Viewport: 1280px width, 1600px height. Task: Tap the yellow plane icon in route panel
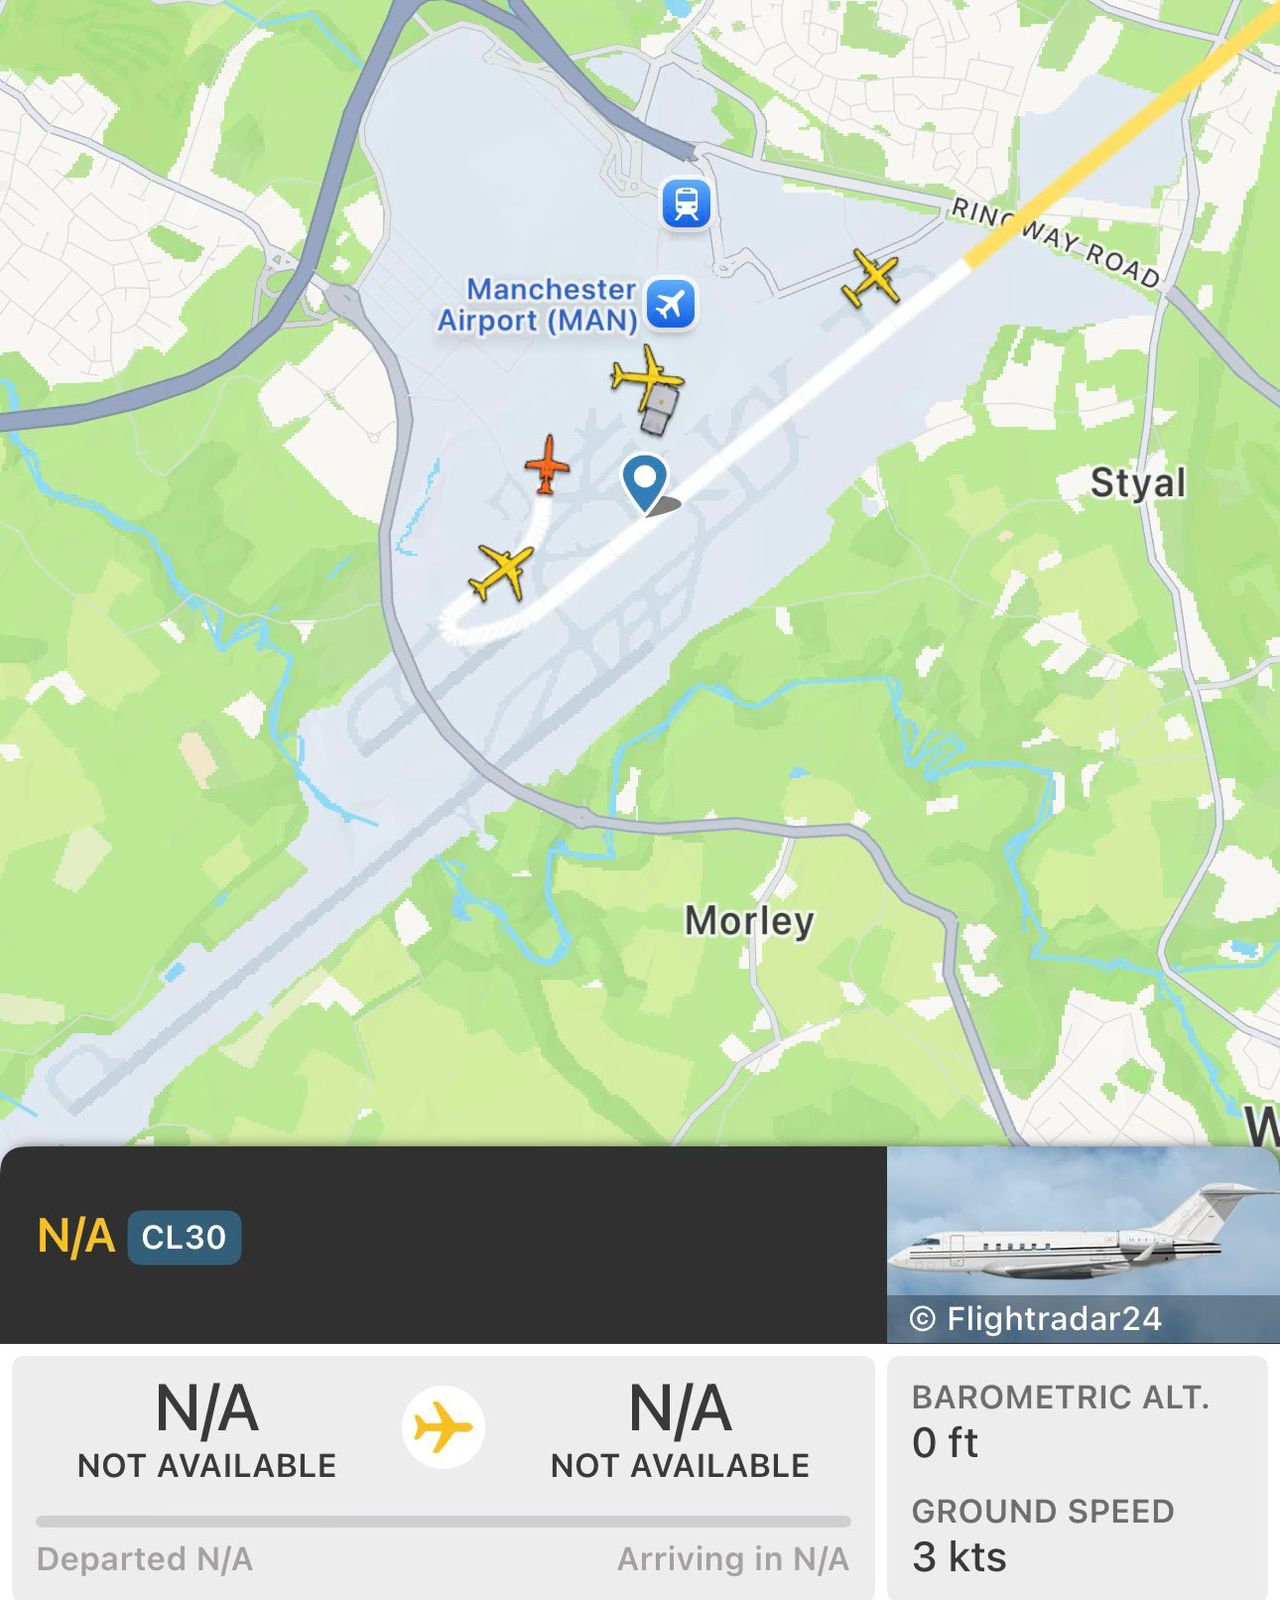pyautogui.click(x=443, y=1427)
